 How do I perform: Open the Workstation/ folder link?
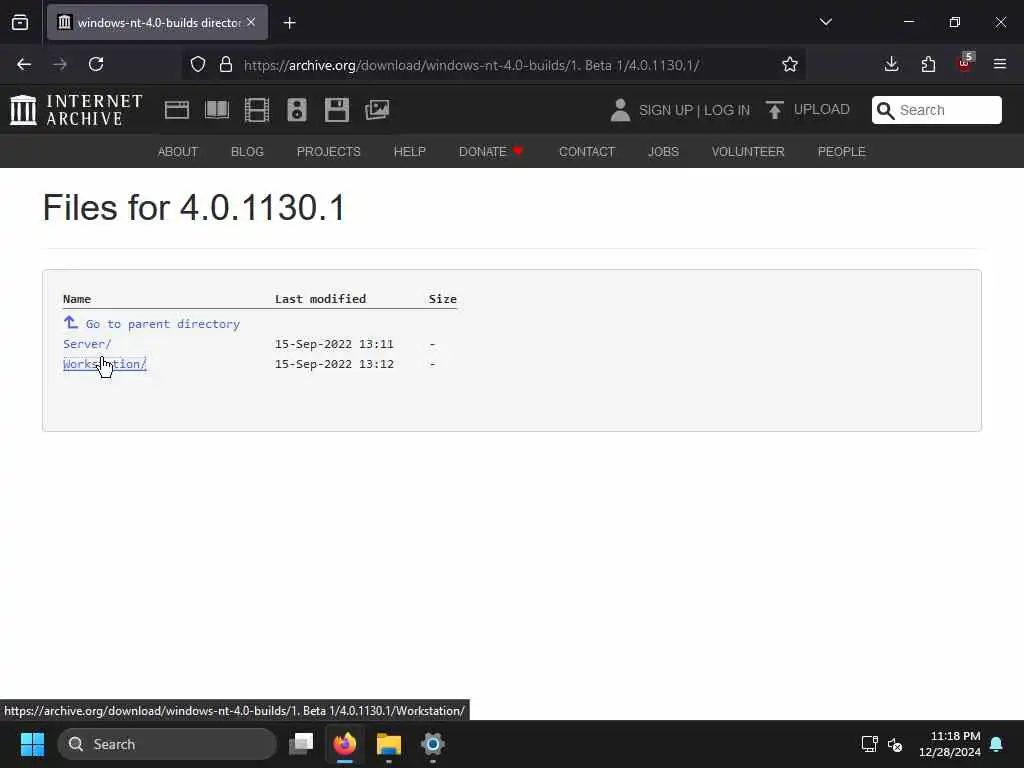(104, 364)
